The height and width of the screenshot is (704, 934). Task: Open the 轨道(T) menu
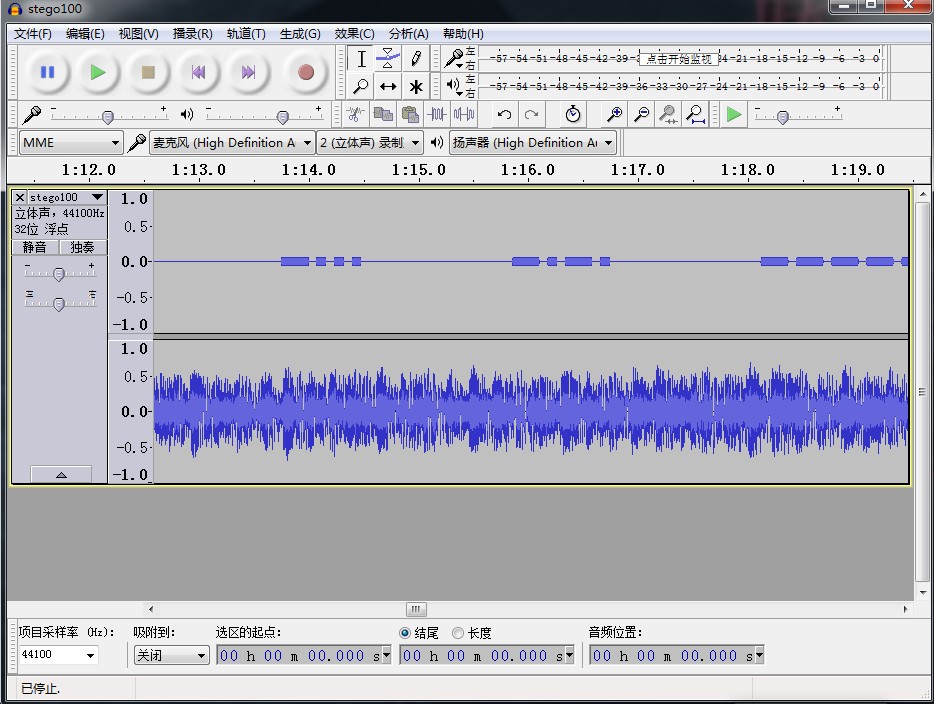coord(246,33)
